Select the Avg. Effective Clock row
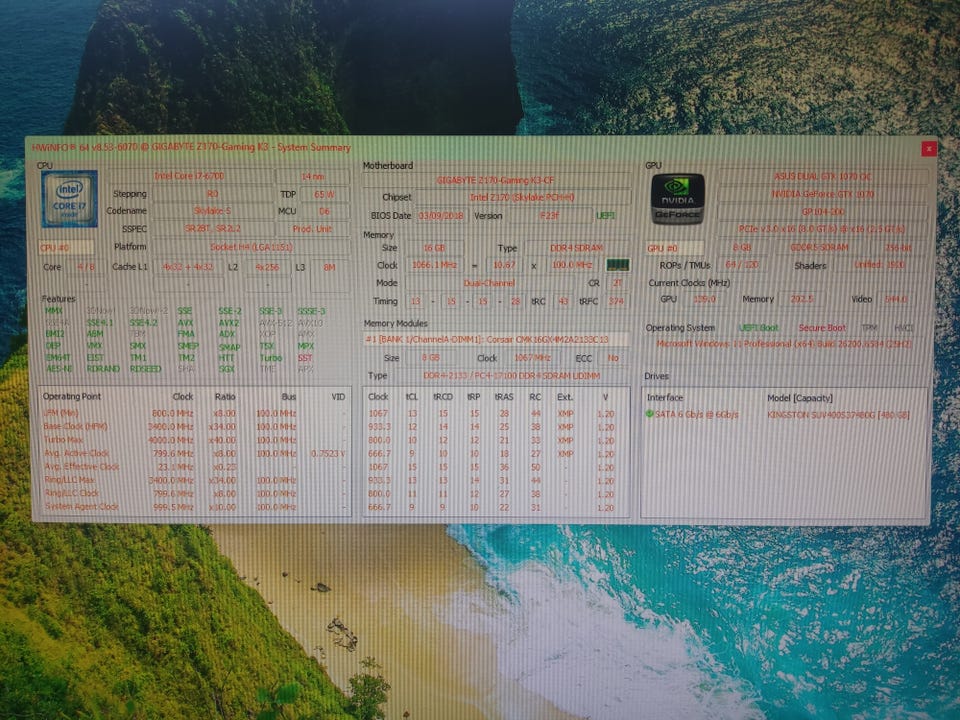Screen dimensions: 960x720 [193, 467]
